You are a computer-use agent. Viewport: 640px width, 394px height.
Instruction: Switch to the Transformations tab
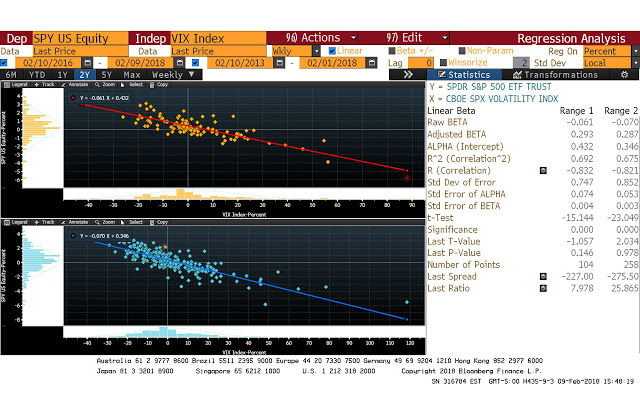point(556,75)
